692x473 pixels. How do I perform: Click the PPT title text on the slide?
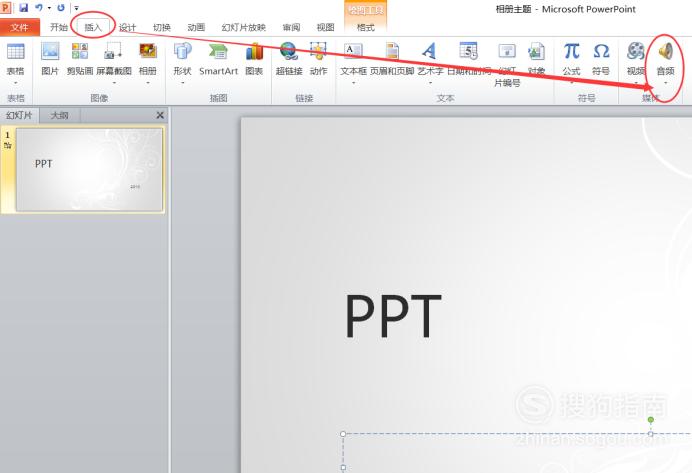click(x=392, y=316)
